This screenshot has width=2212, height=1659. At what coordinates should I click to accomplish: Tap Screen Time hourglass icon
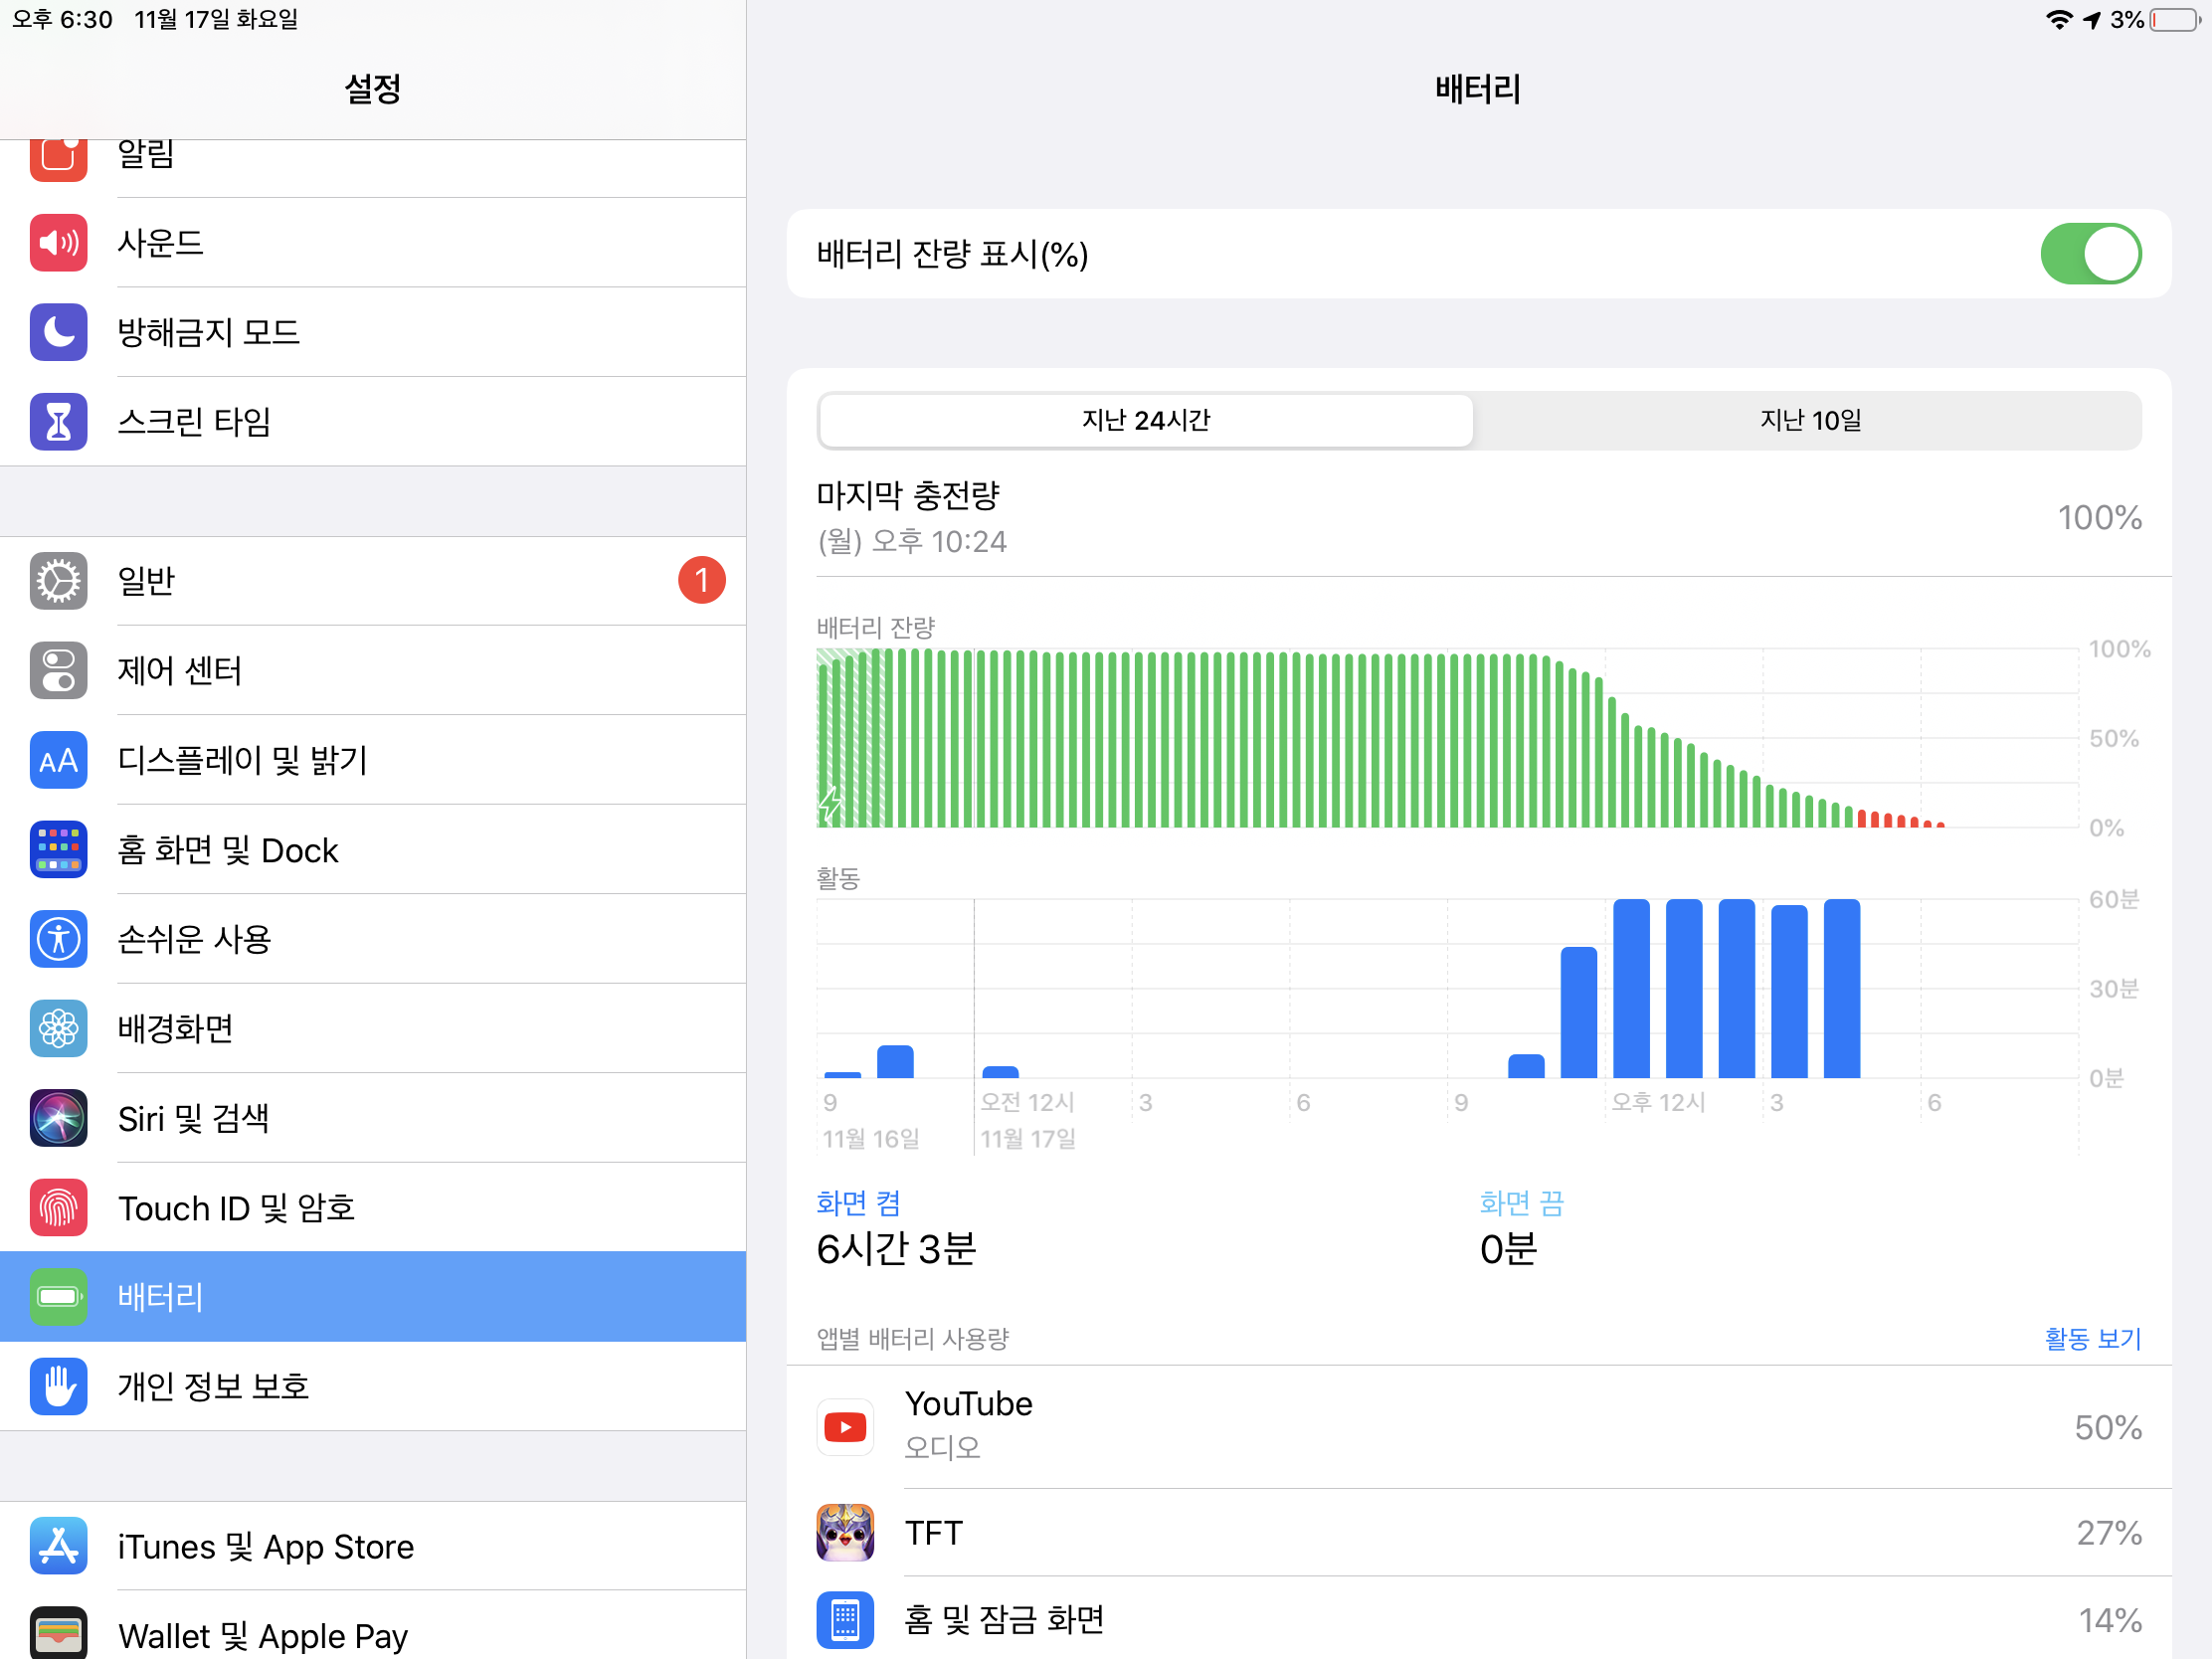point(58,422)
